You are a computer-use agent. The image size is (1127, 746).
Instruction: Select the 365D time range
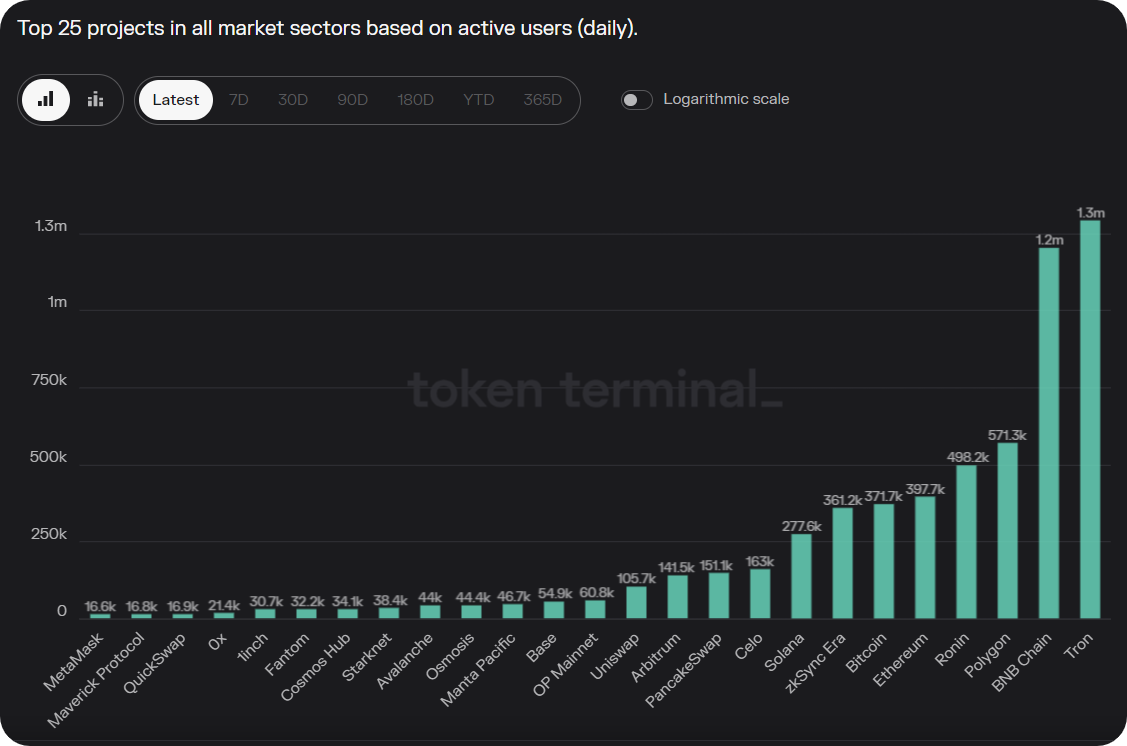point(543,100)
